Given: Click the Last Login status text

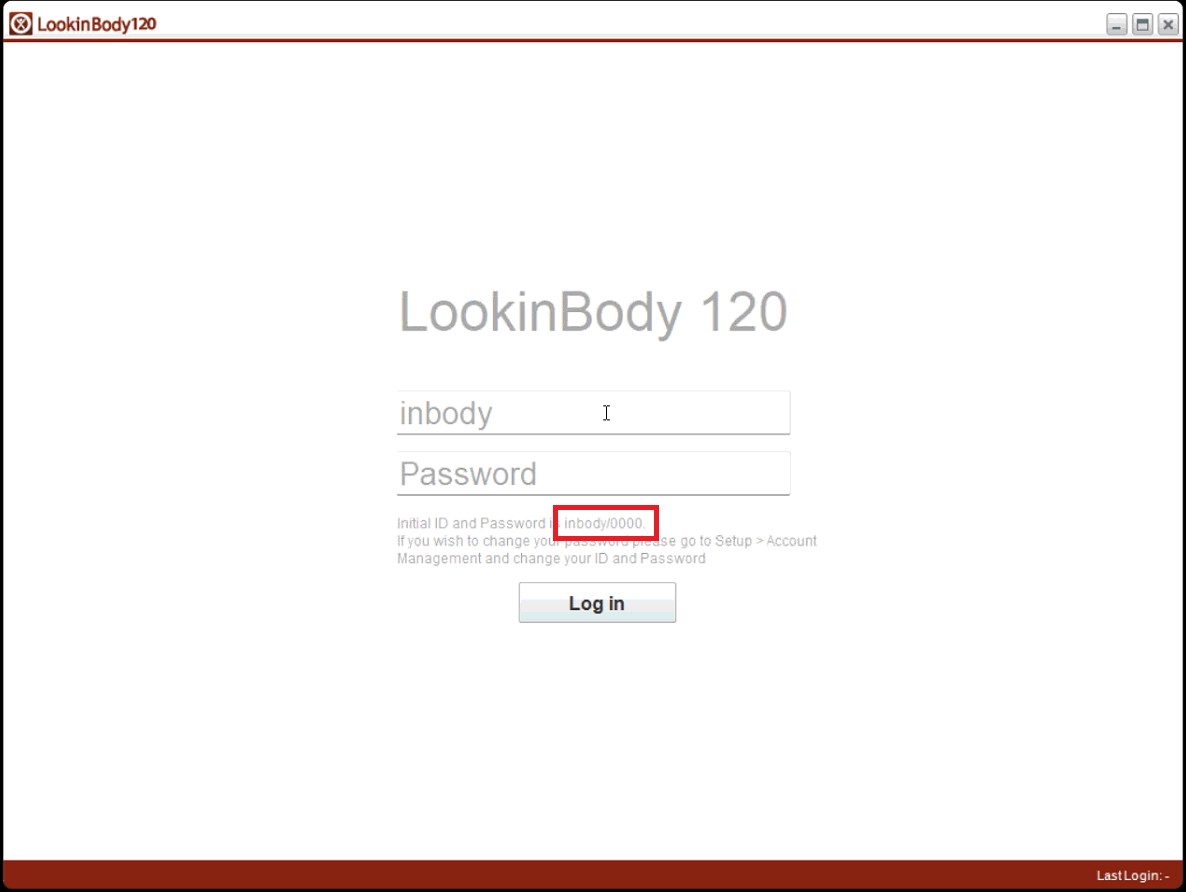Looking at the screenshot, I should pos(1133,875).
